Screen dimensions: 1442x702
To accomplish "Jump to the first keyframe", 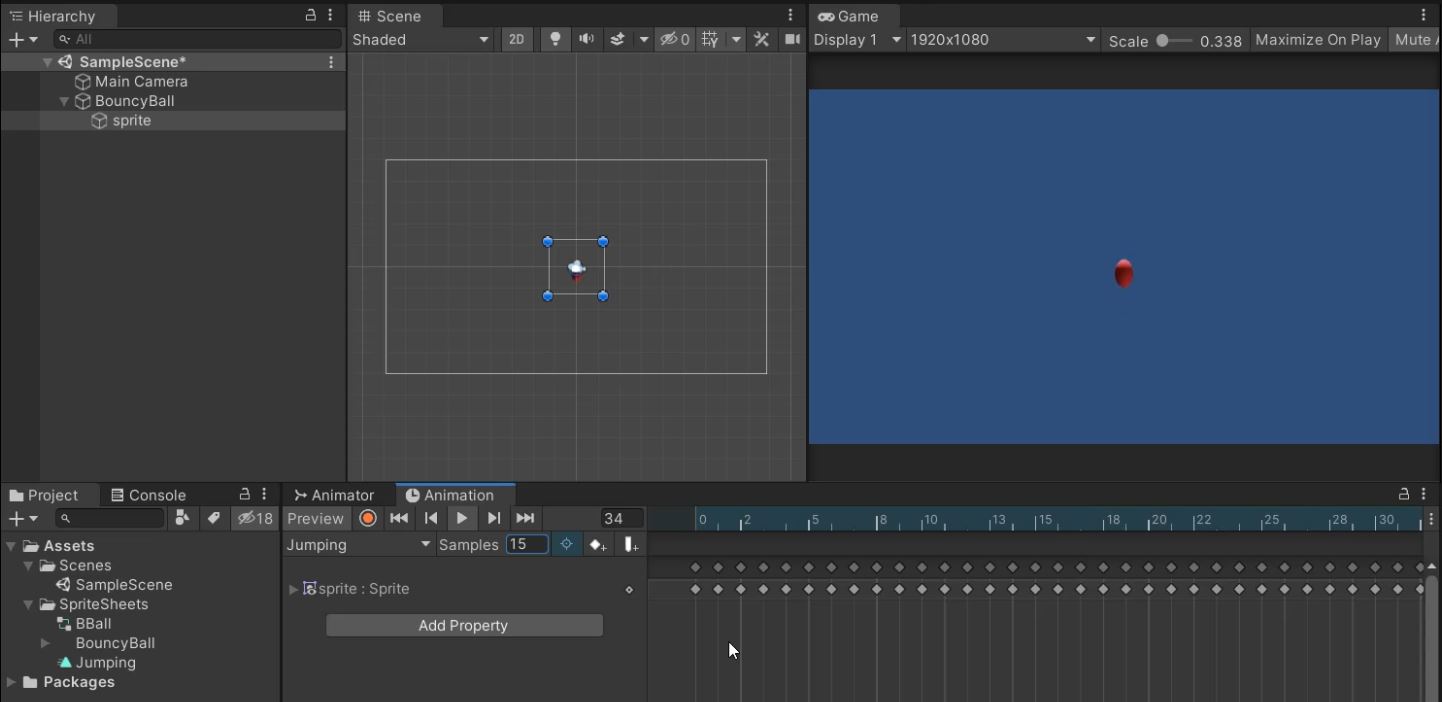I will 399,518.
